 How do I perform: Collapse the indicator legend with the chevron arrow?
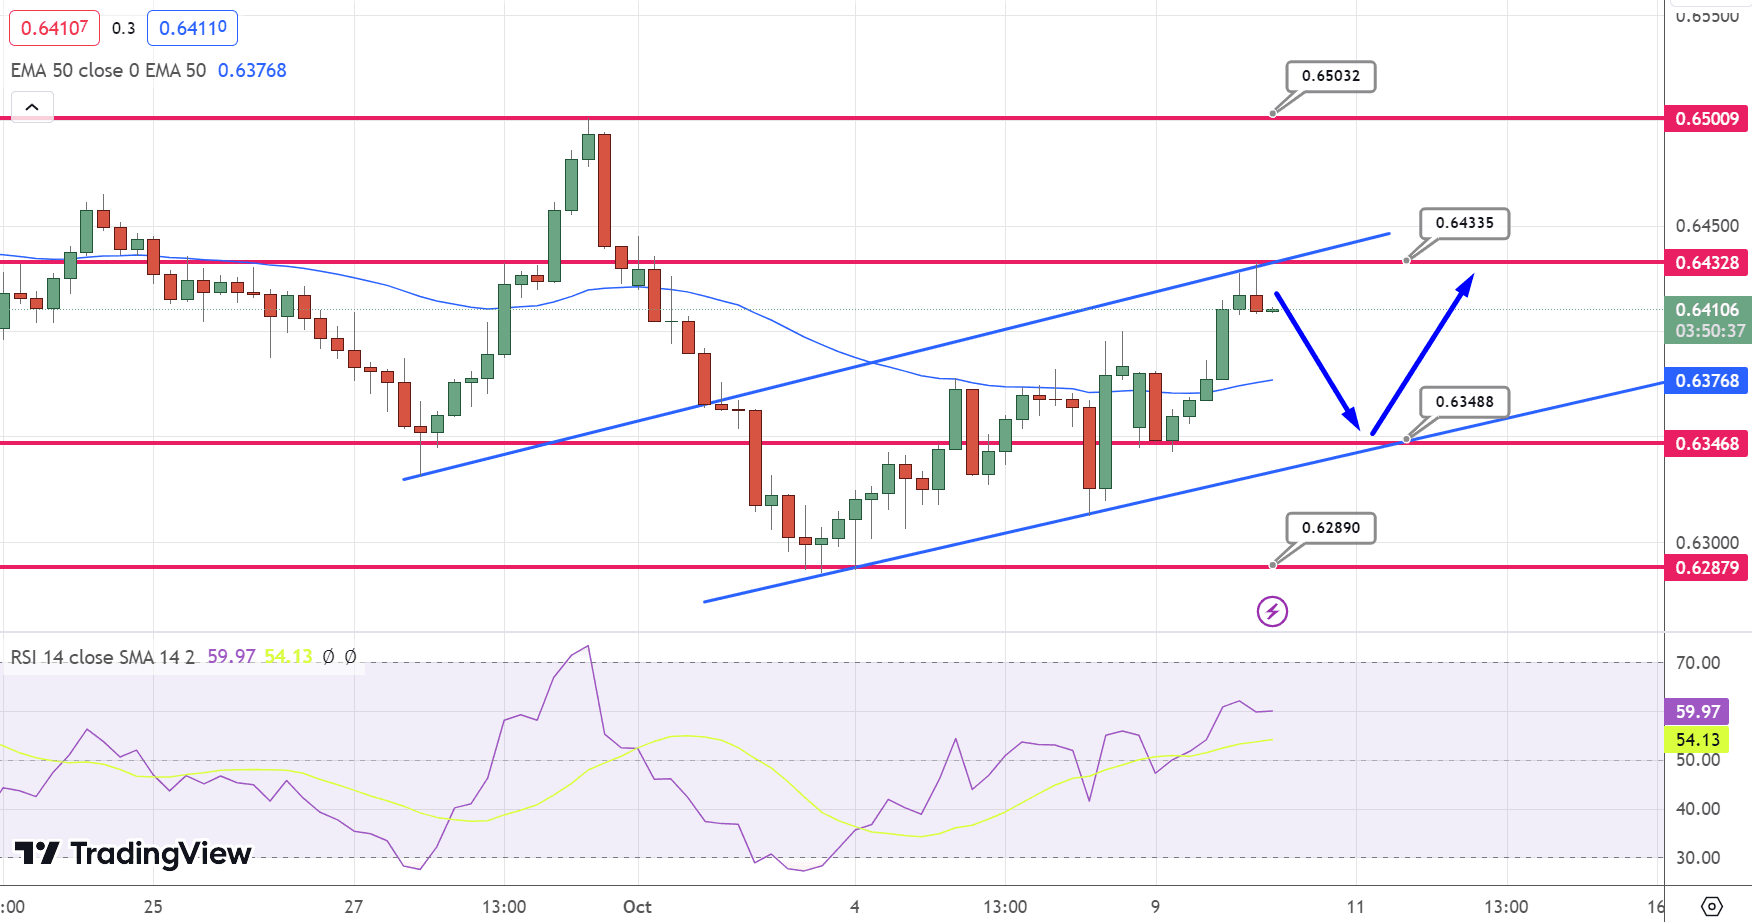click(32, 107)
